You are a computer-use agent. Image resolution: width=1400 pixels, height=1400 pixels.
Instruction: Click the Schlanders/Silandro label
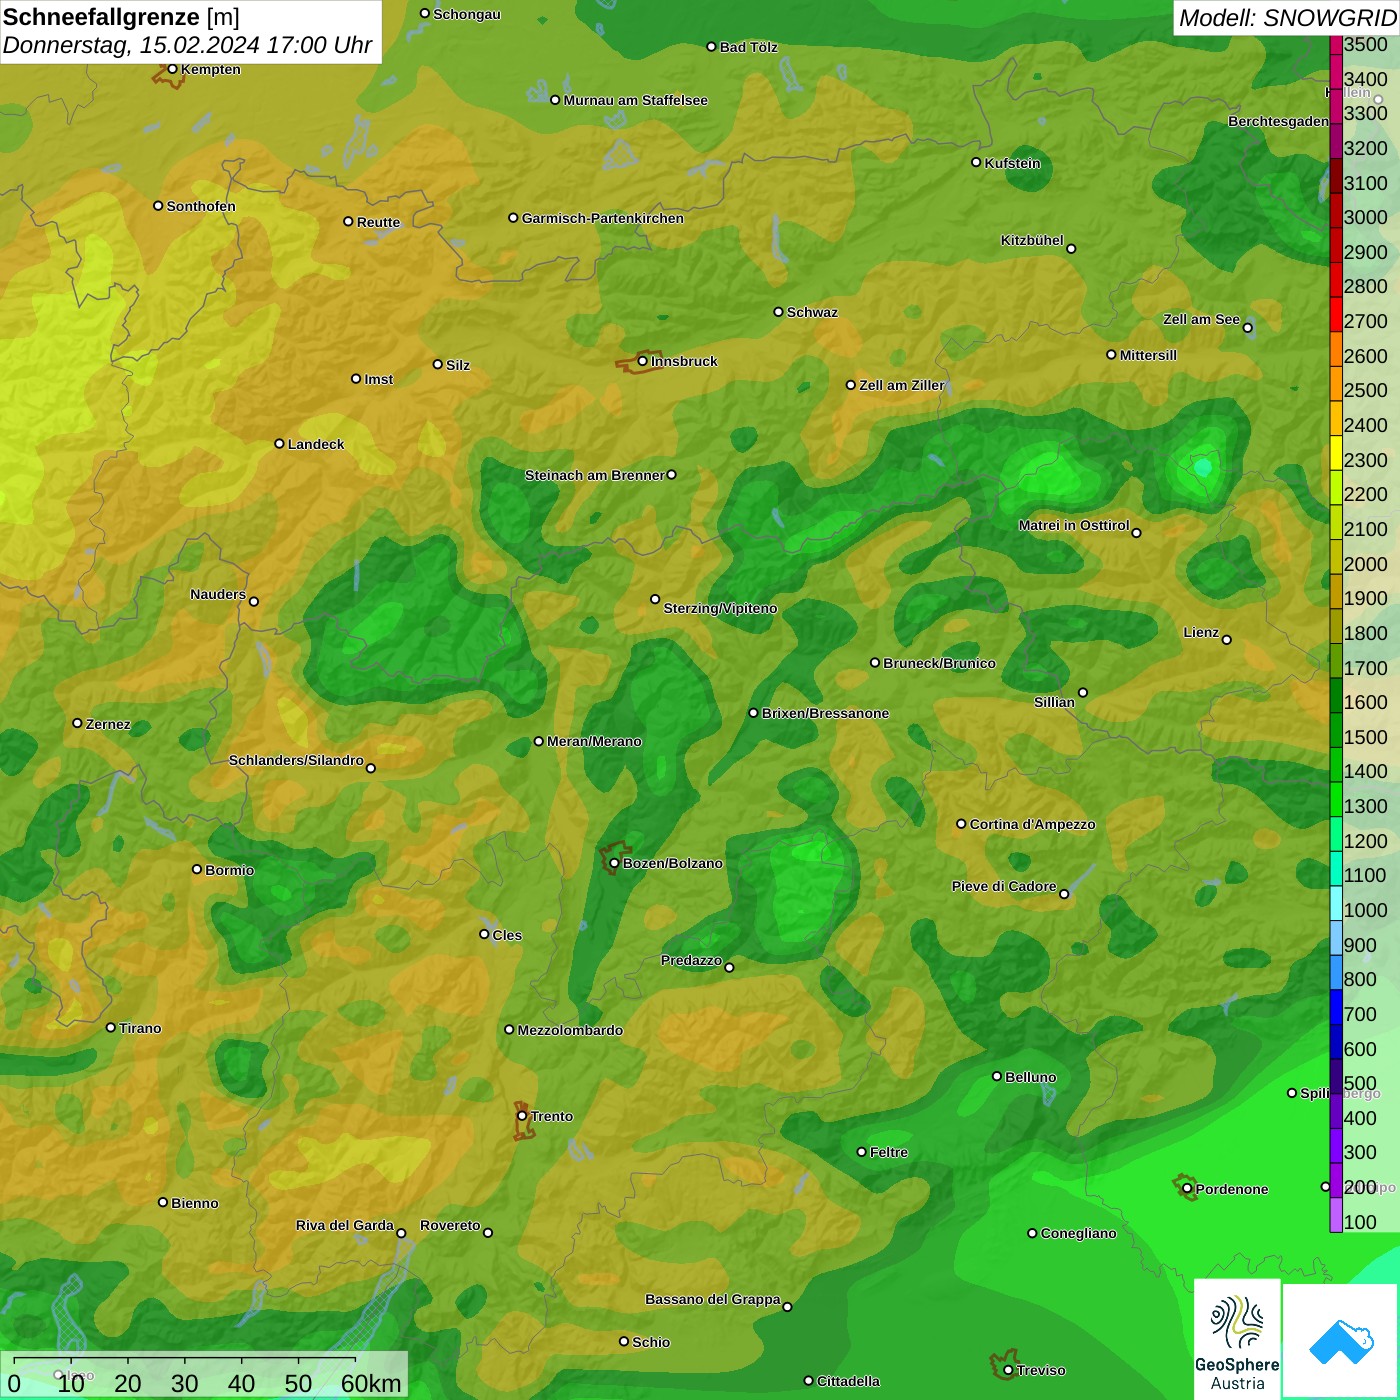pyautogui.click(x=296, y=760)
